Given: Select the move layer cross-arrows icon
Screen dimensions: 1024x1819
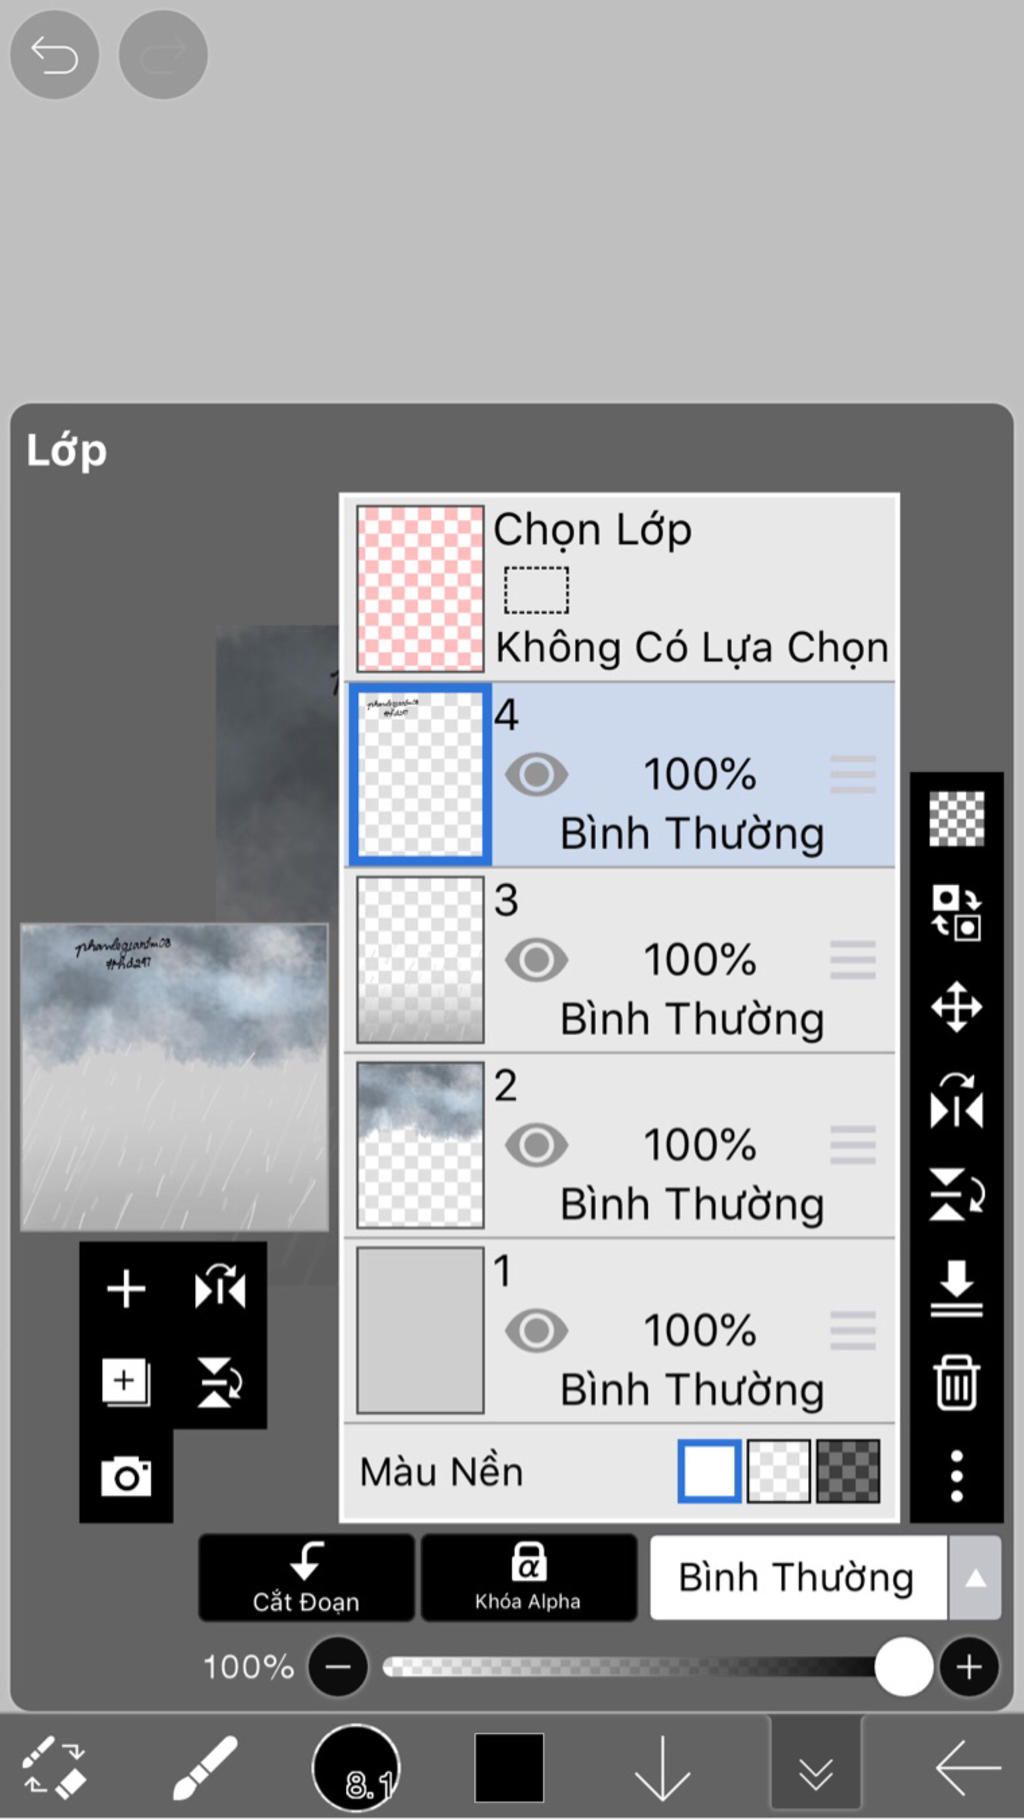Looking at the screenshot, I should (x=956, y=1006).
